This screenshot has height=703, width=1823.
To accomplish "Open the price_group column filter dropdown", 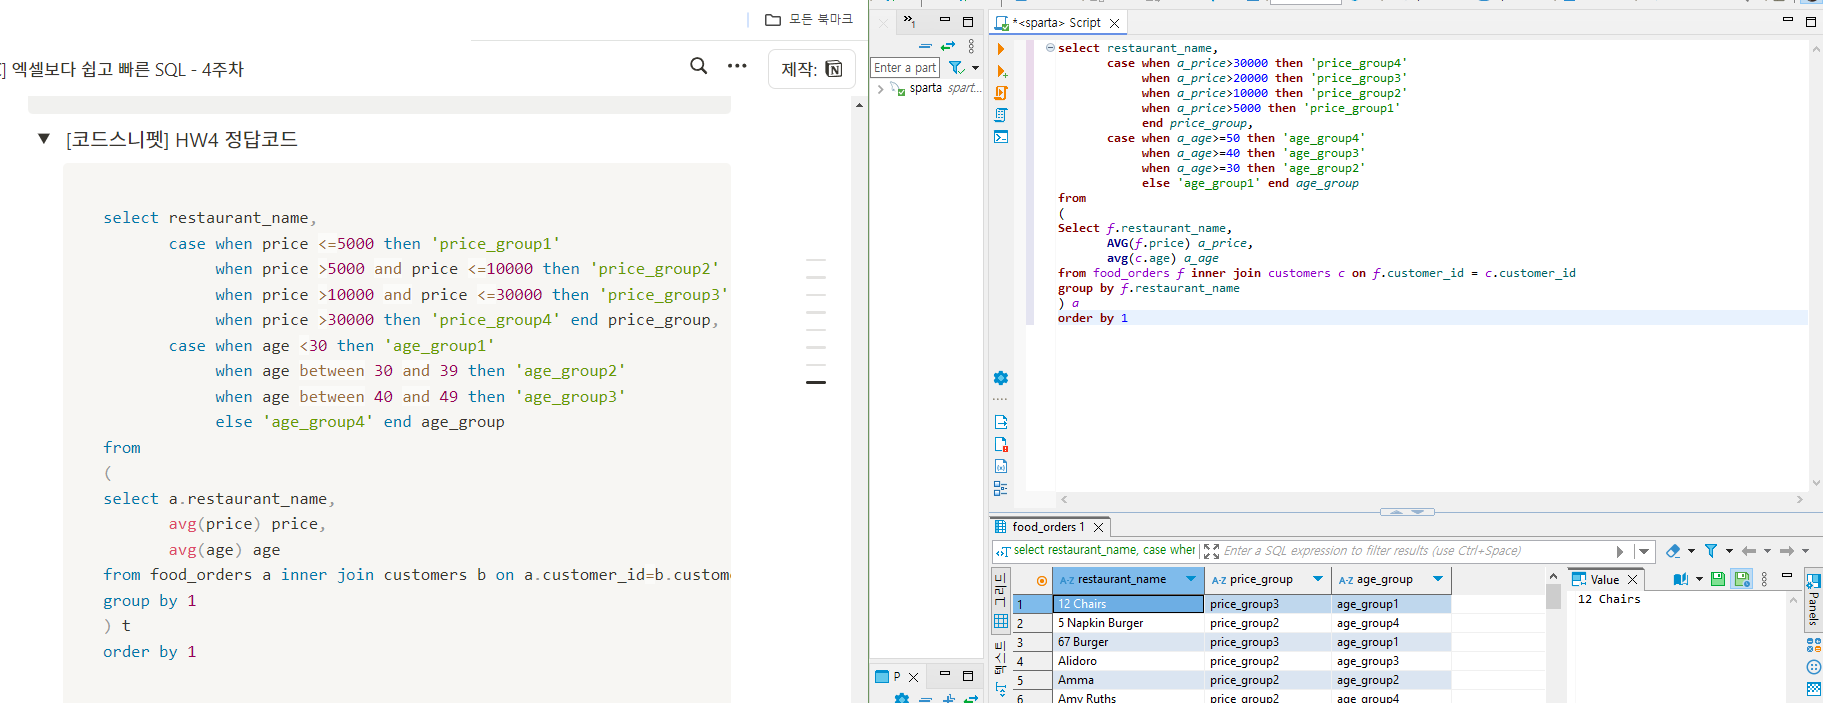I will coord(1318,579).
